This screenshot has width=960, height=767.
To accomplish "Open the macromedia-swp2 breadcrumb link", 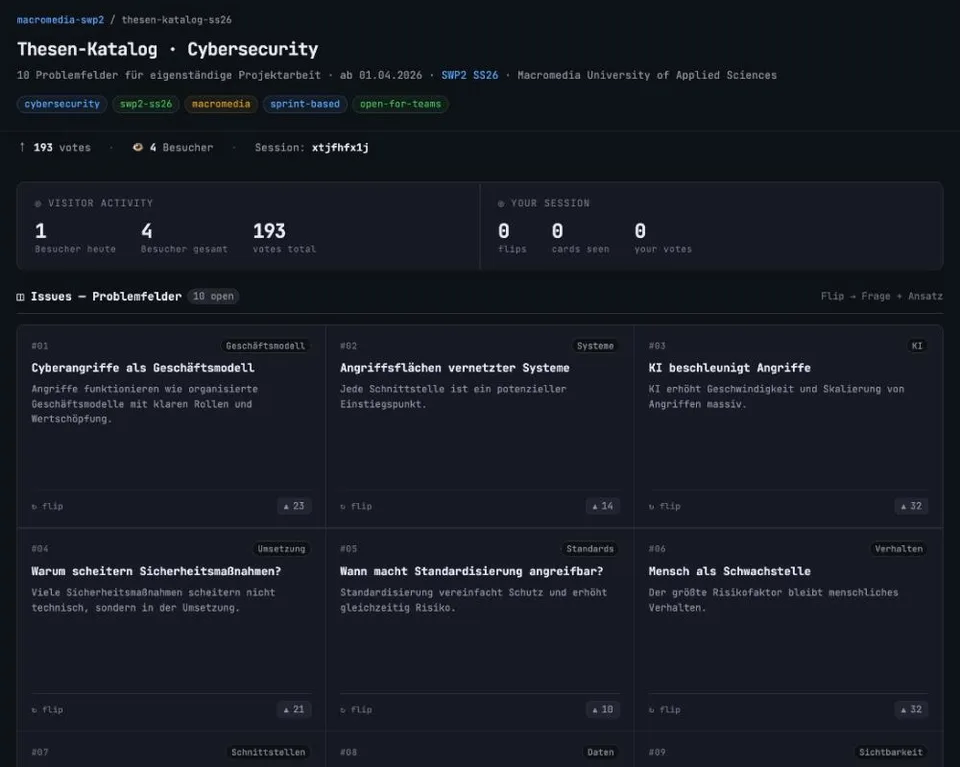I will [60, 20].
